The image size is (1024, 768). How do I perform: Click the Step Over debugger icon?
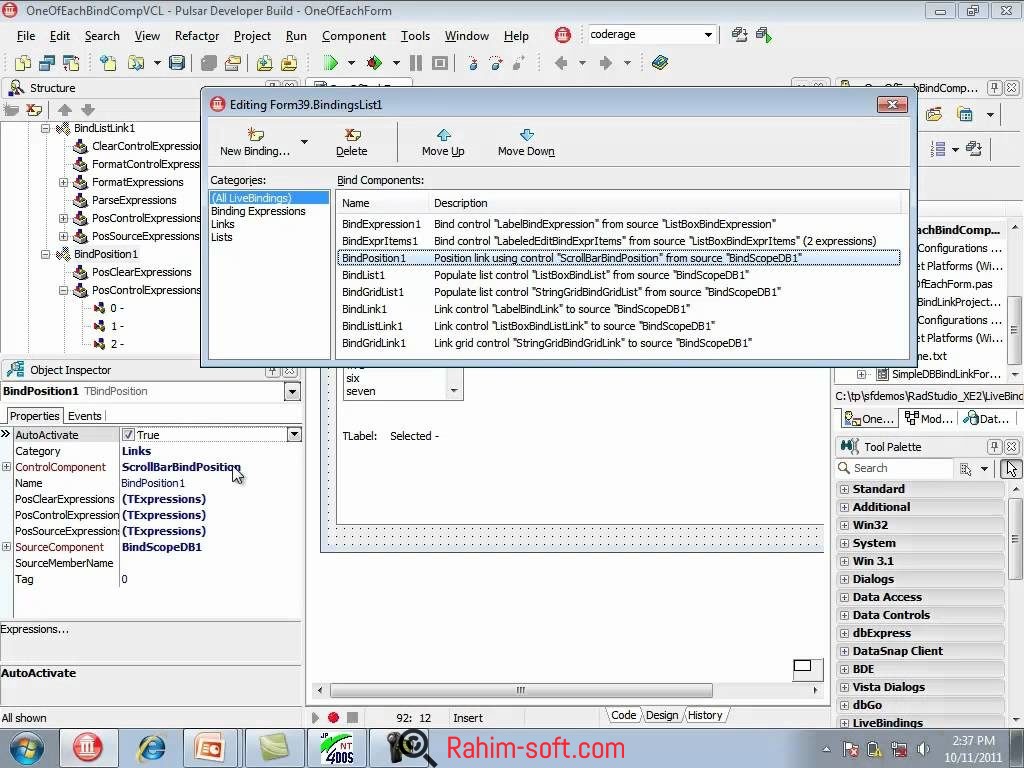tap(496, 63)
